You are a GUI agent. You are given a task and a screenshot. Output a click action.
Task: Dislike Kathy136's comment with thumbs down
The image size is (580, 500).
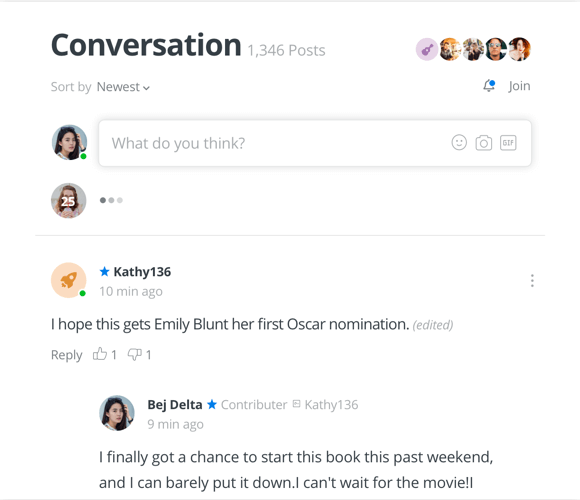(135, 354)
